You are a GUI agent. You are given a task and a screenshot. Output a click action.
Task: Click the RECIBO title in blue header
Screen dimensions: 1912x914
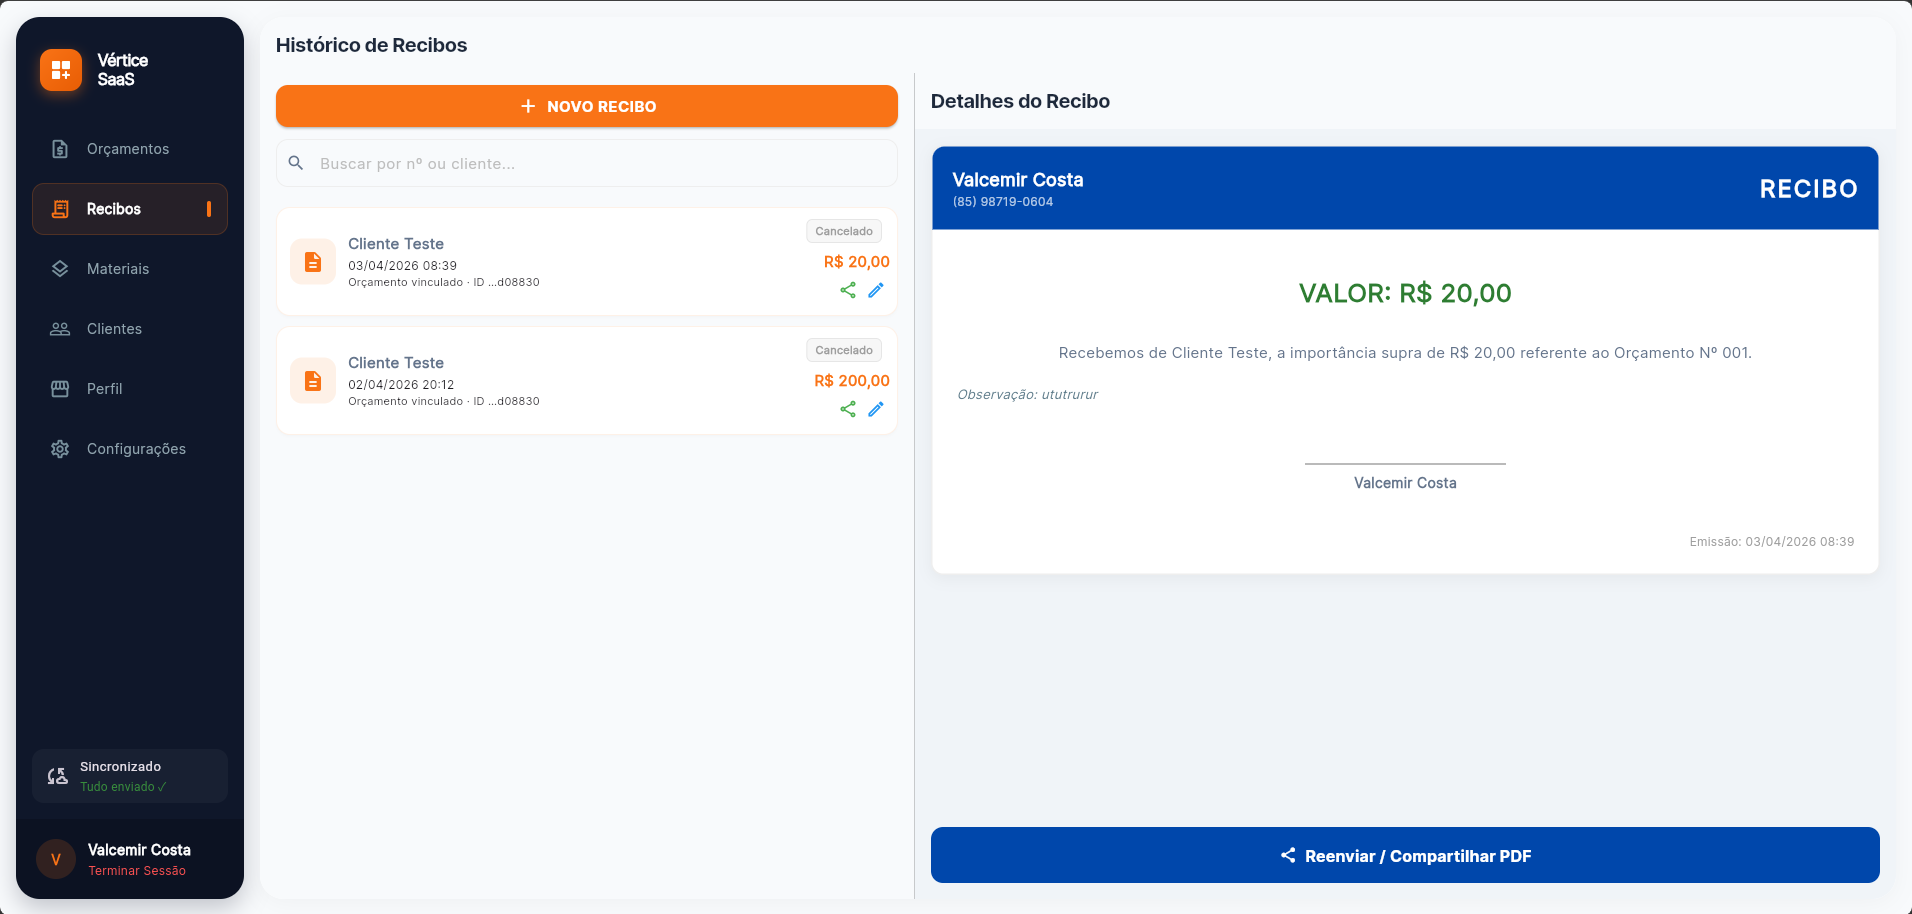(1809, 189)
